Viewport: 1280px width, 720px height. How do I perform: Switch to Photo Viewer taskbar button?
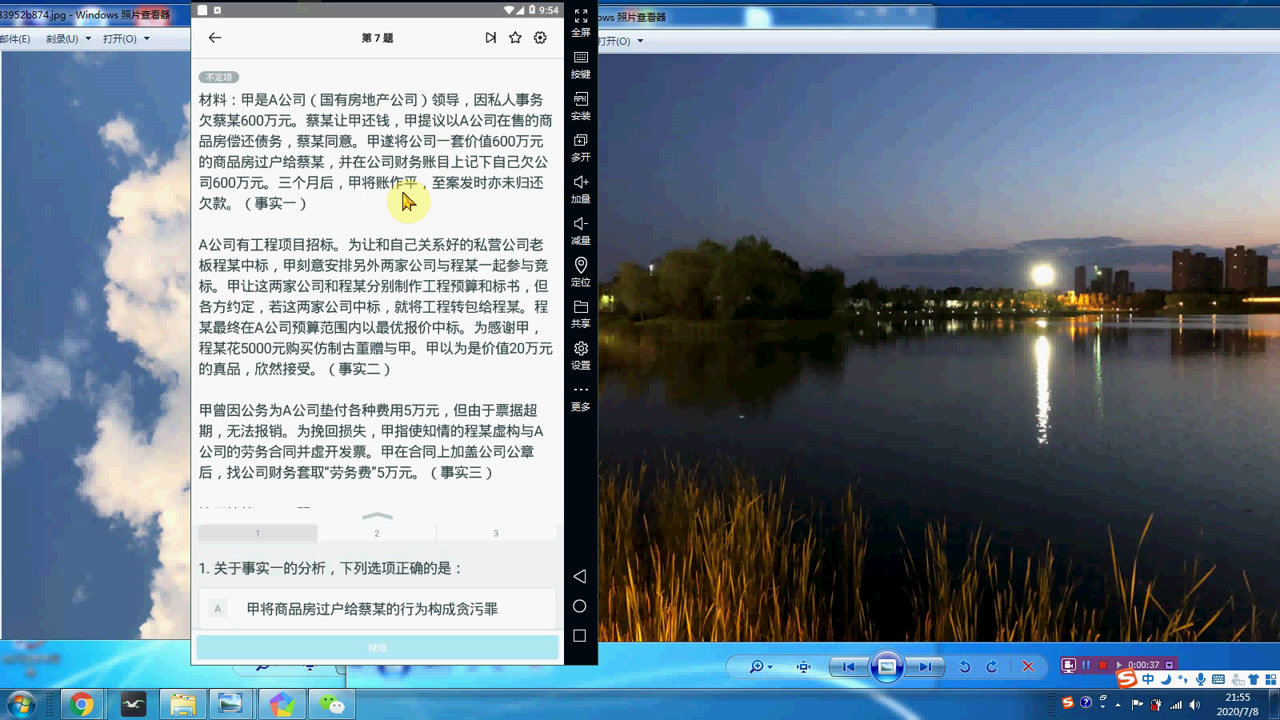pos(231,705)
